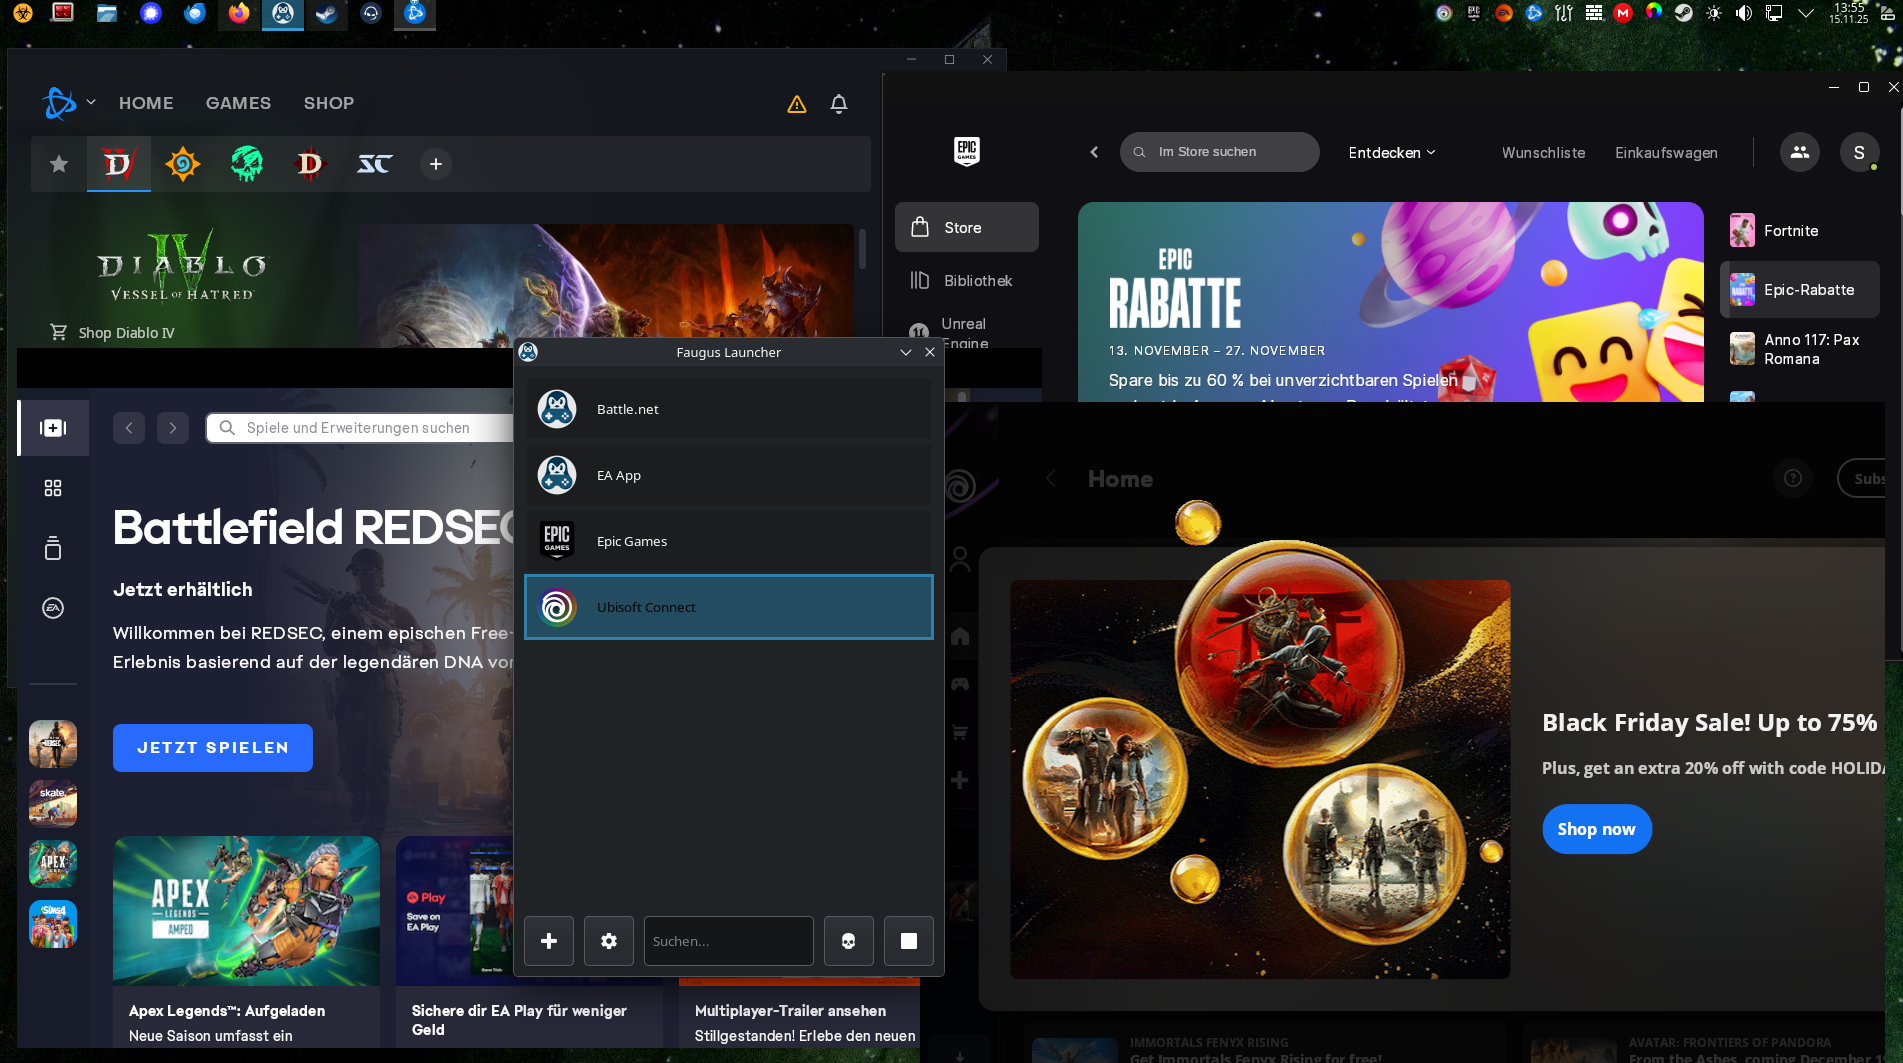The height and width of the screenshot is (1063, 1903).
Task: Open the EA Play sidebar icon
Action: tap(53, 608)
